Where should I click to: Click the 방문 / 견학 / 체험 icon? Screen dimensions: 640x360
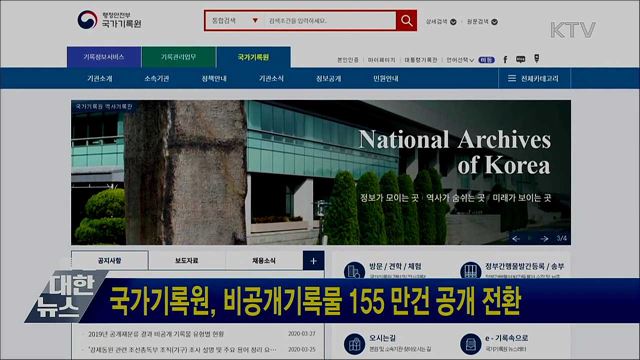354,271
